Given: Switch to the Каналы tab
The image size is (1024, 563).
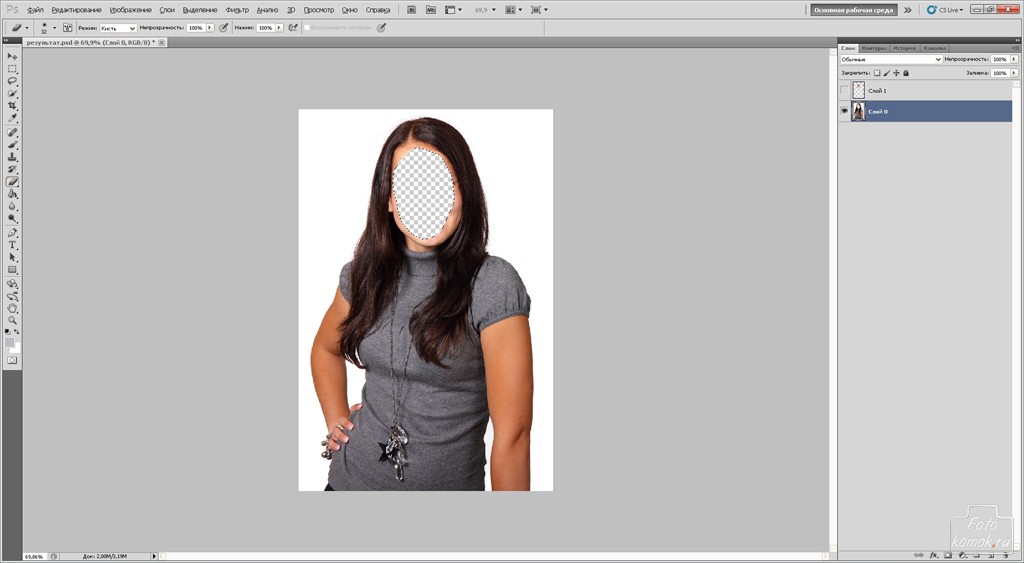Looking at the screenshot, I should coord(935,48).
